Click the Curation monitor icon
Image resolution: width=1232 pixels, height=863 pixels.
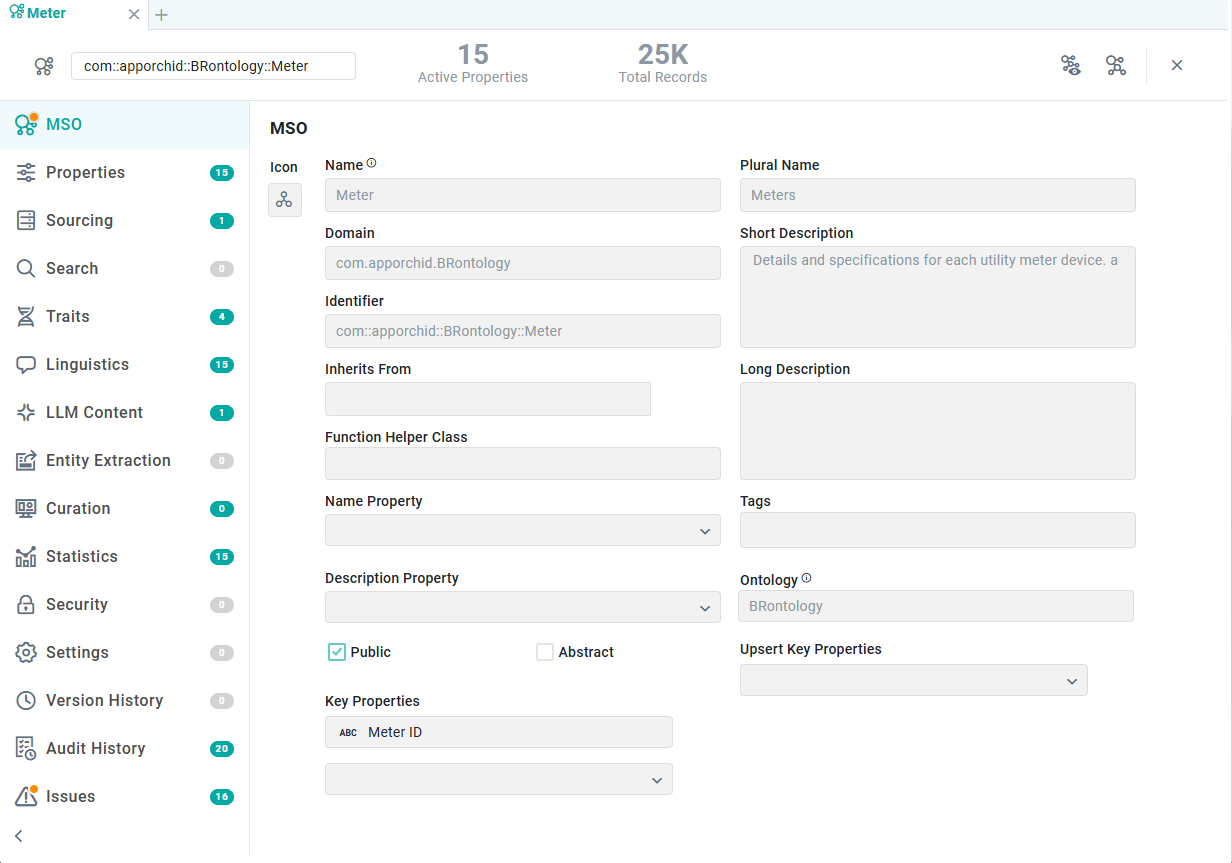[26, 509]
